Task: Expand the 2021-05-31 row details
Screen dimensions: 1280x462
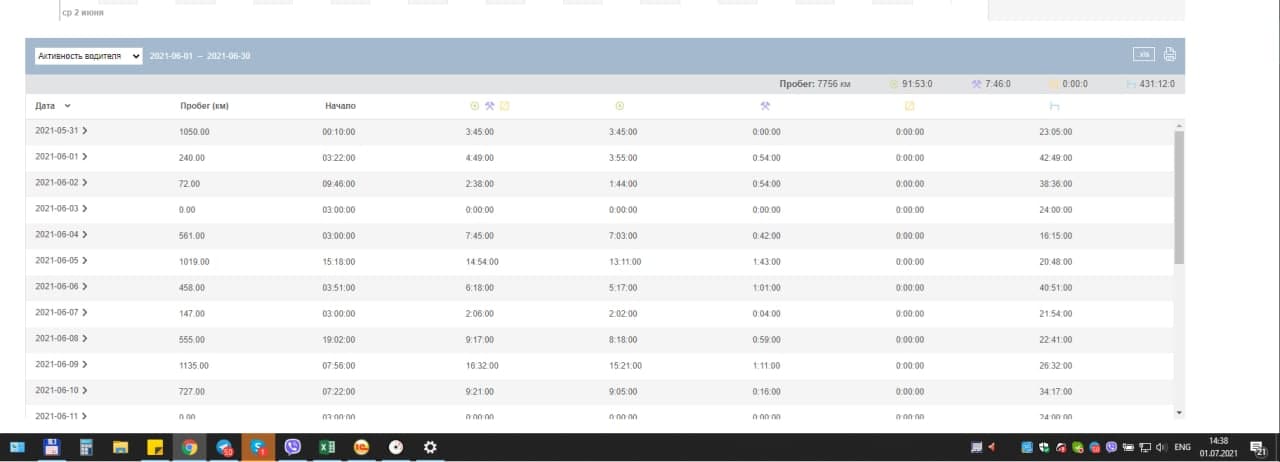Action: coord(85,131)
